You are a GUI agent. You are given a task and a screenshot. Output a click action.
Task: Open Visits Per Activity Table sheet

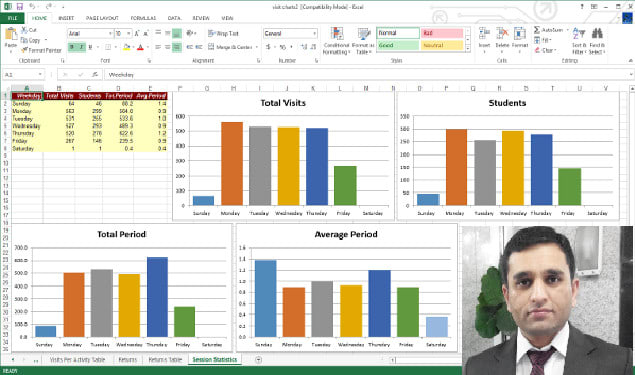pyautogui.click(x=77, y=359)
